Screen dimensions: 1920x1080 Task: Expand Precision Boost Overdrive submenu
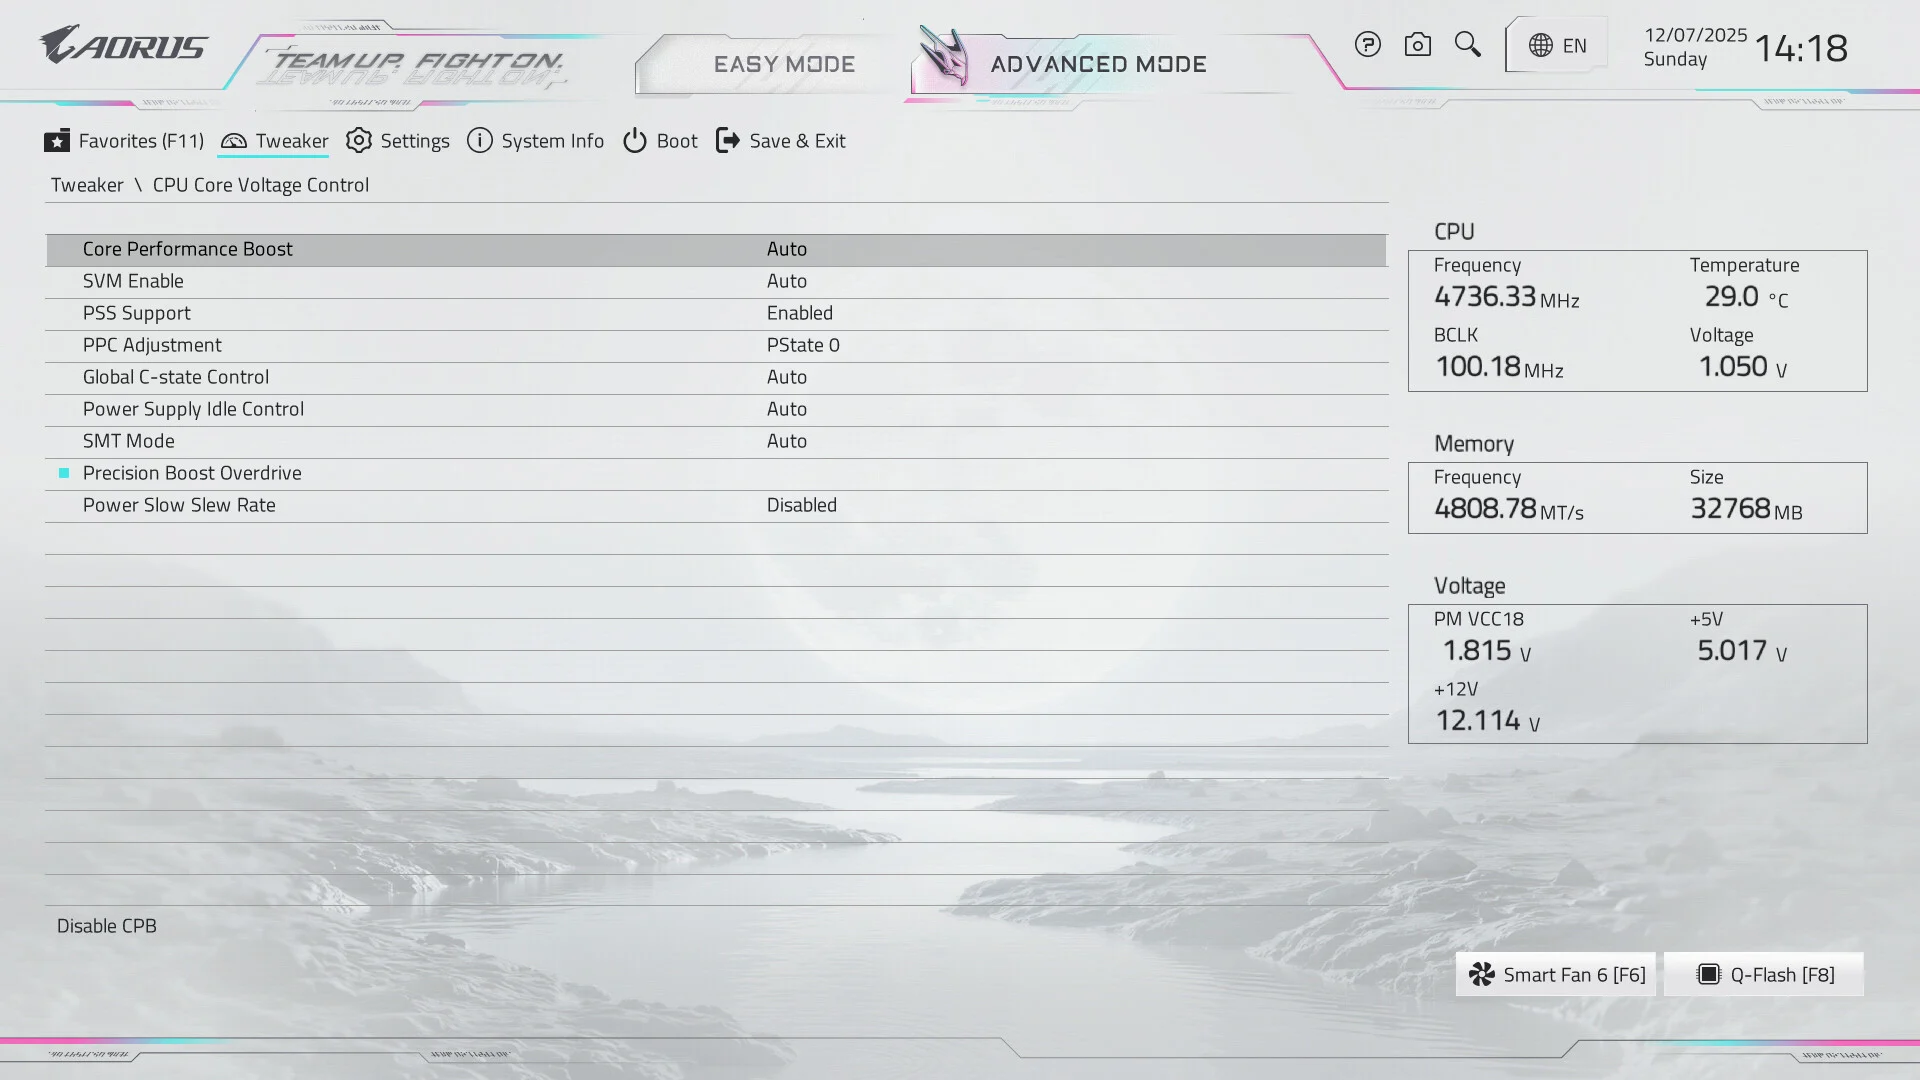pyautogui.click(x=192, y=473)
